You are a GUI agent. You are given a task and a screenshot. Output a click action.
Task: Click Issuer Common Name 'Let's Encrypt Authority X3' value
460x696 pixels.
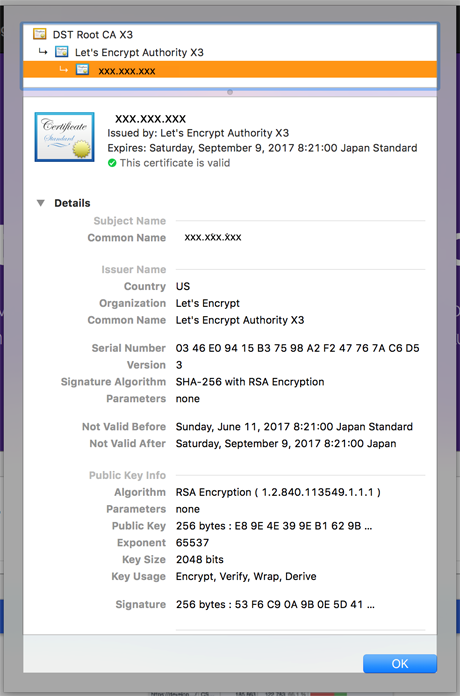240,320
